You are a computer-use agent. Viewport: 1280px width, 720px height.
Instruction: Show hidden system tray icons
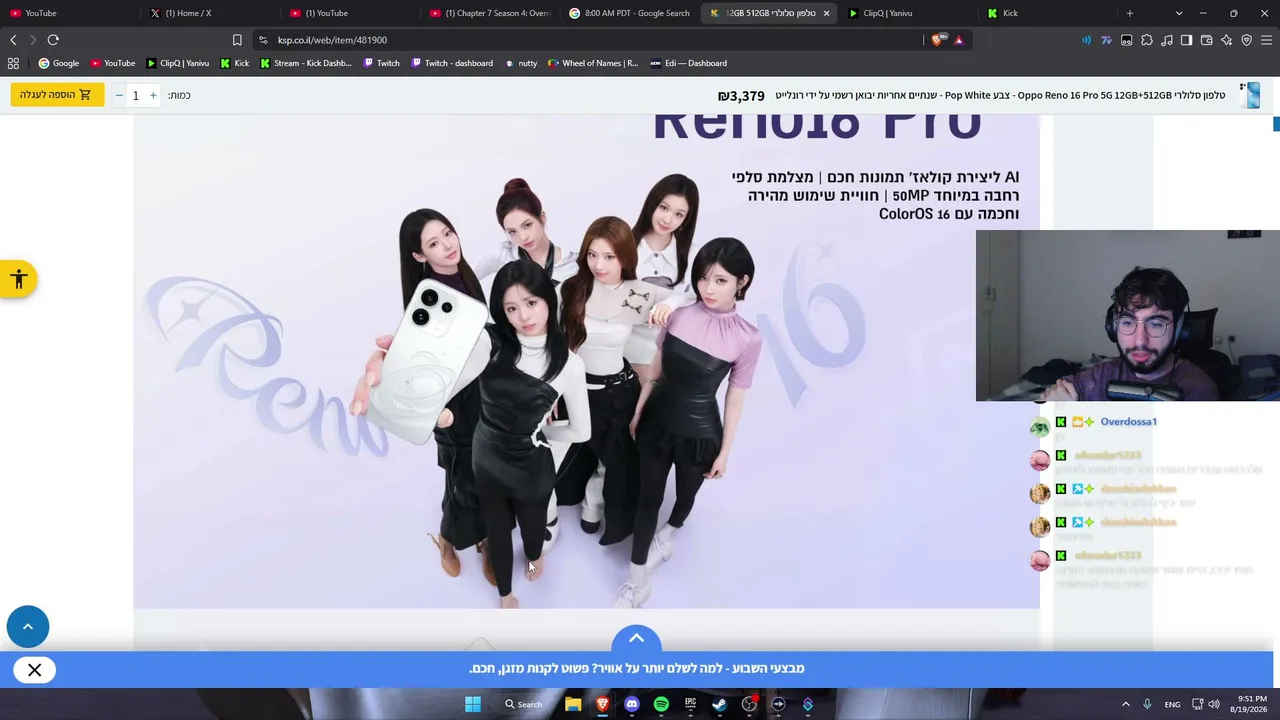click(x=1125, y=704)
